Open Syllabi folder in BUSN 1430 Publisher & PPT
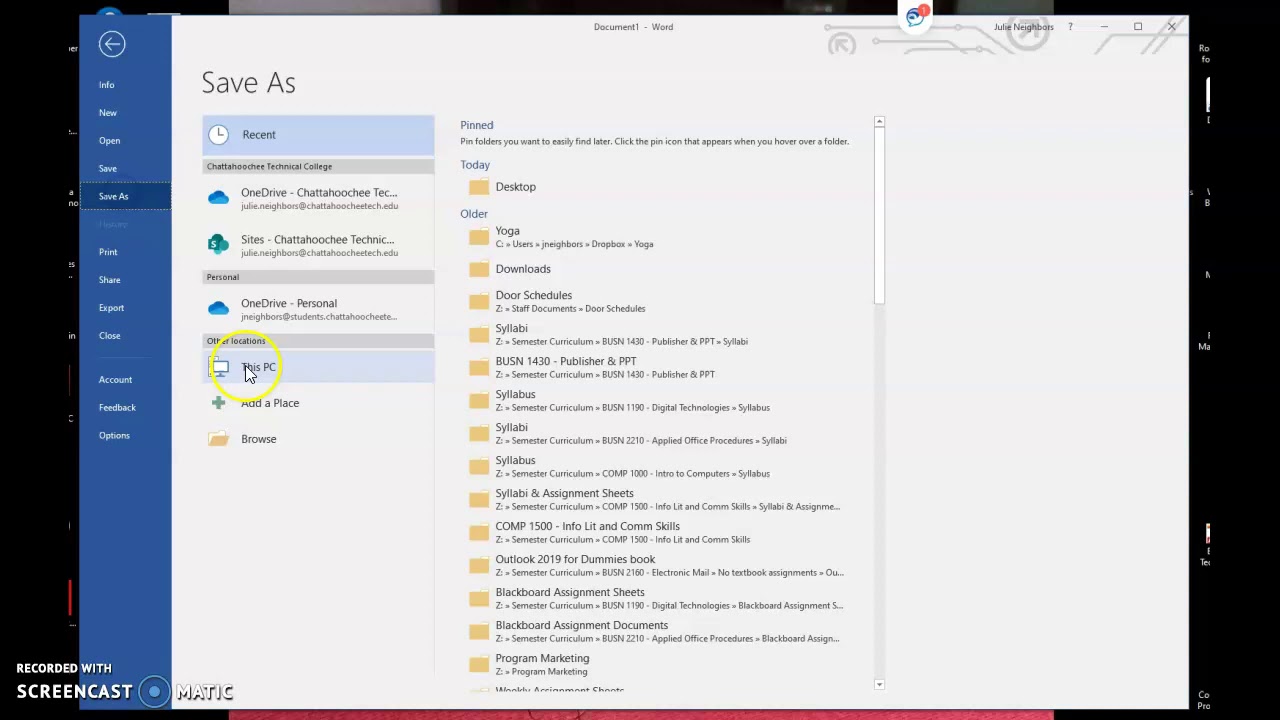The width and height of the screenshot is (1280, 720). pyautogui.click(x=666, y=335)
